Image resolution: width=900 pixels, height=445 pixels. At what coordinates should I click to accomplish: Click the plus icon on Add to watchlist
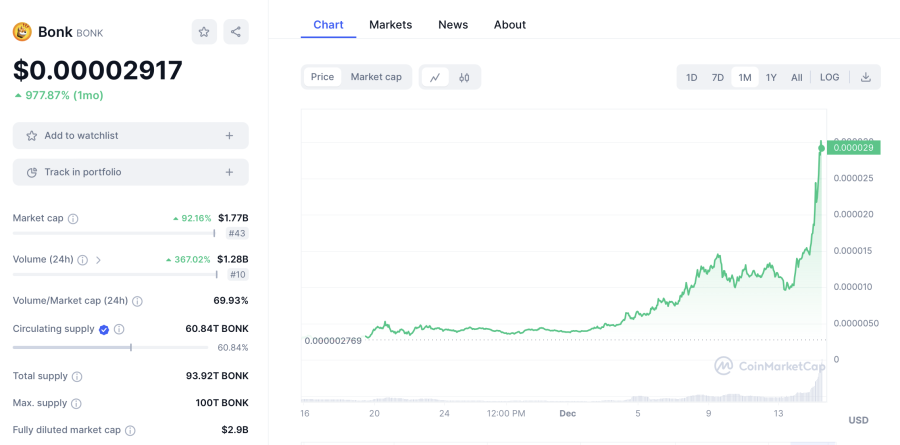pyautogui.click(x=229, y=136)
